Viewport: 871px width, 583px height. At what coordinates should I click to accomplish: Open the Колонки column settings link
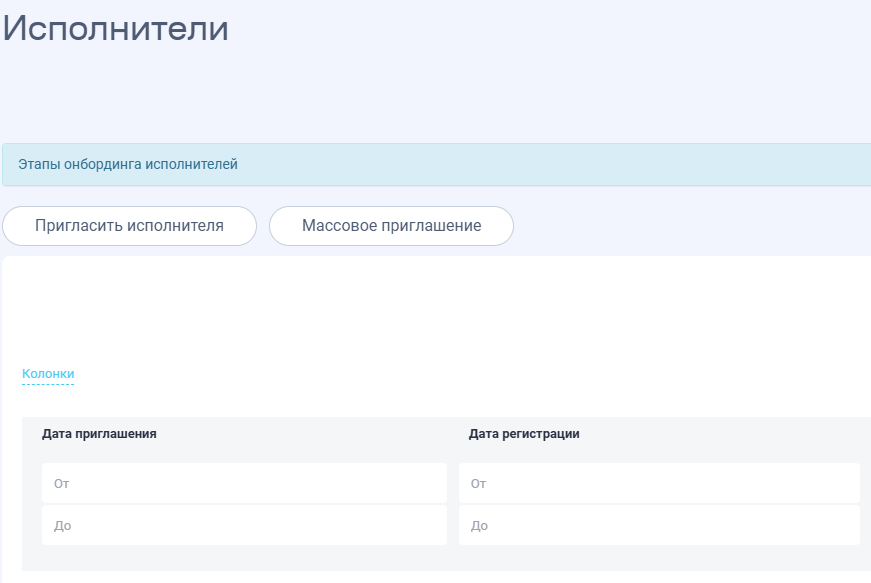[x=48, y=374]
